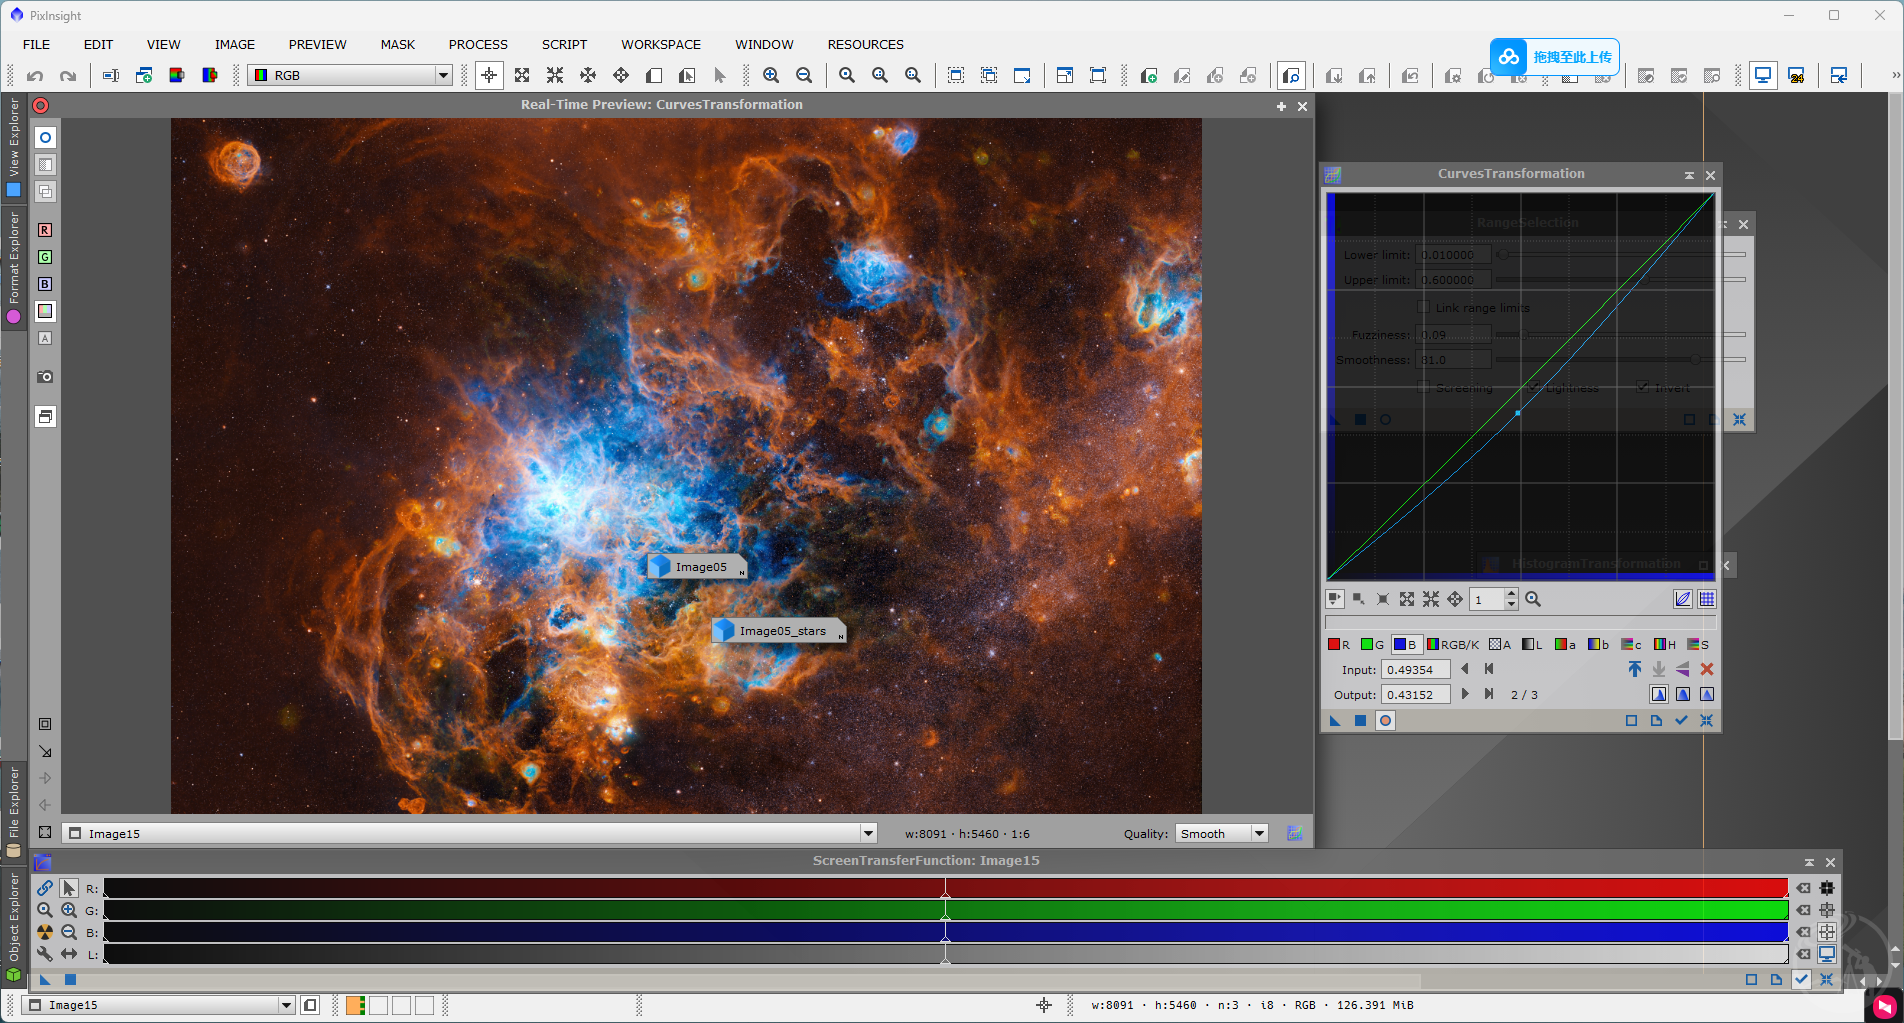Click the blue cloud upload badge at top

tap(1555, 57)
